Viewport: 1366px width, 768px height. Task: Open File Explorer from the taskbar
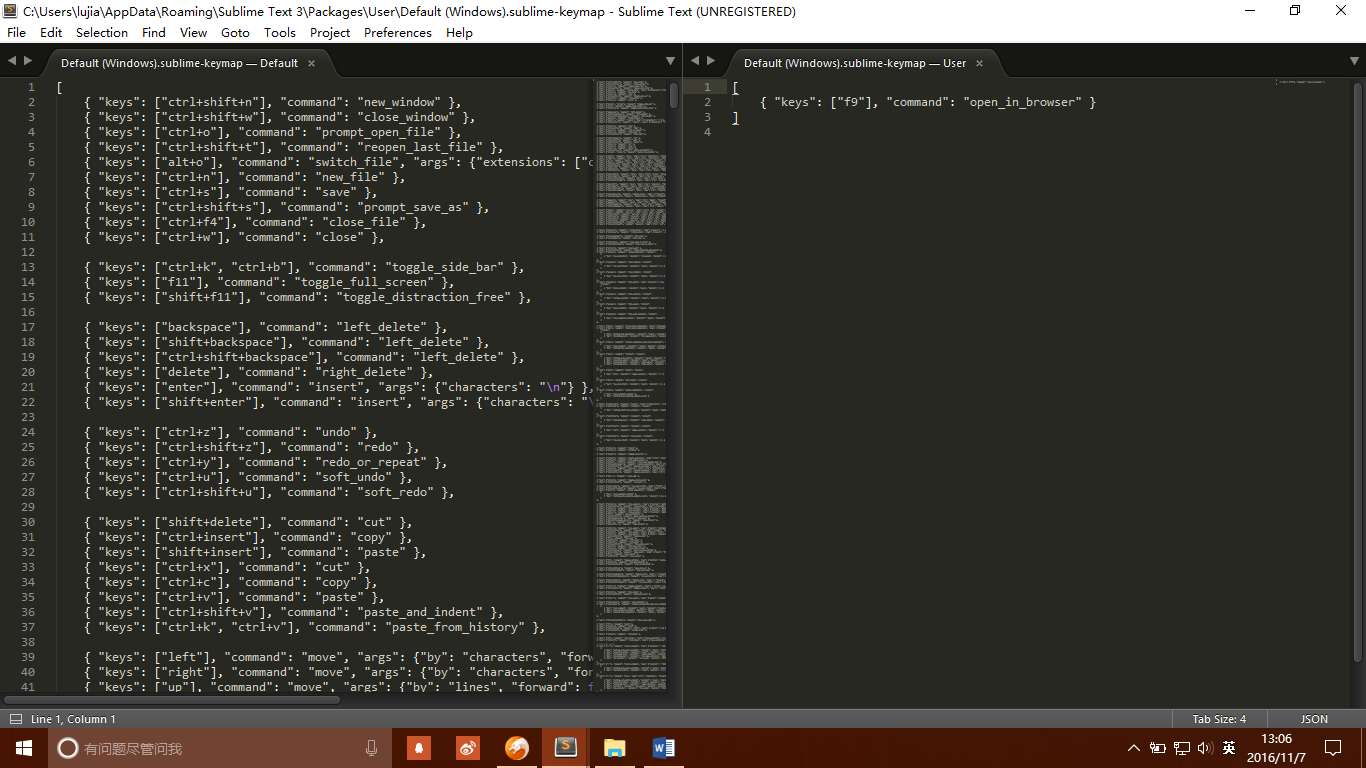pyautogui.click(x=614, y=748)
